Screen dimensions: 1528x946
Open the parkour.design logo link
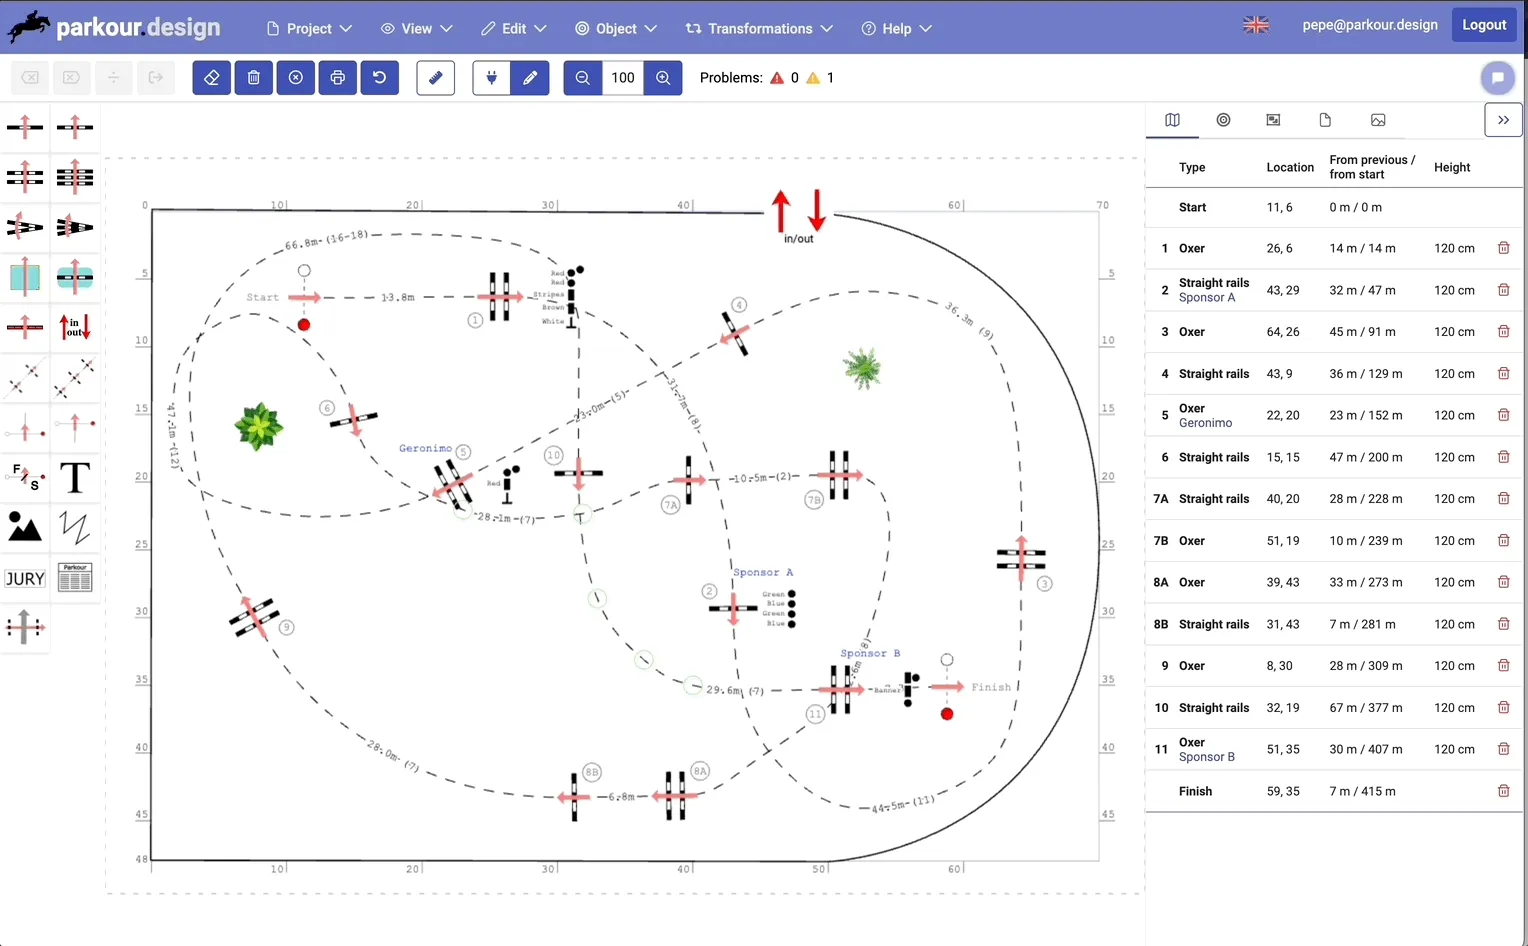(113, 27)
